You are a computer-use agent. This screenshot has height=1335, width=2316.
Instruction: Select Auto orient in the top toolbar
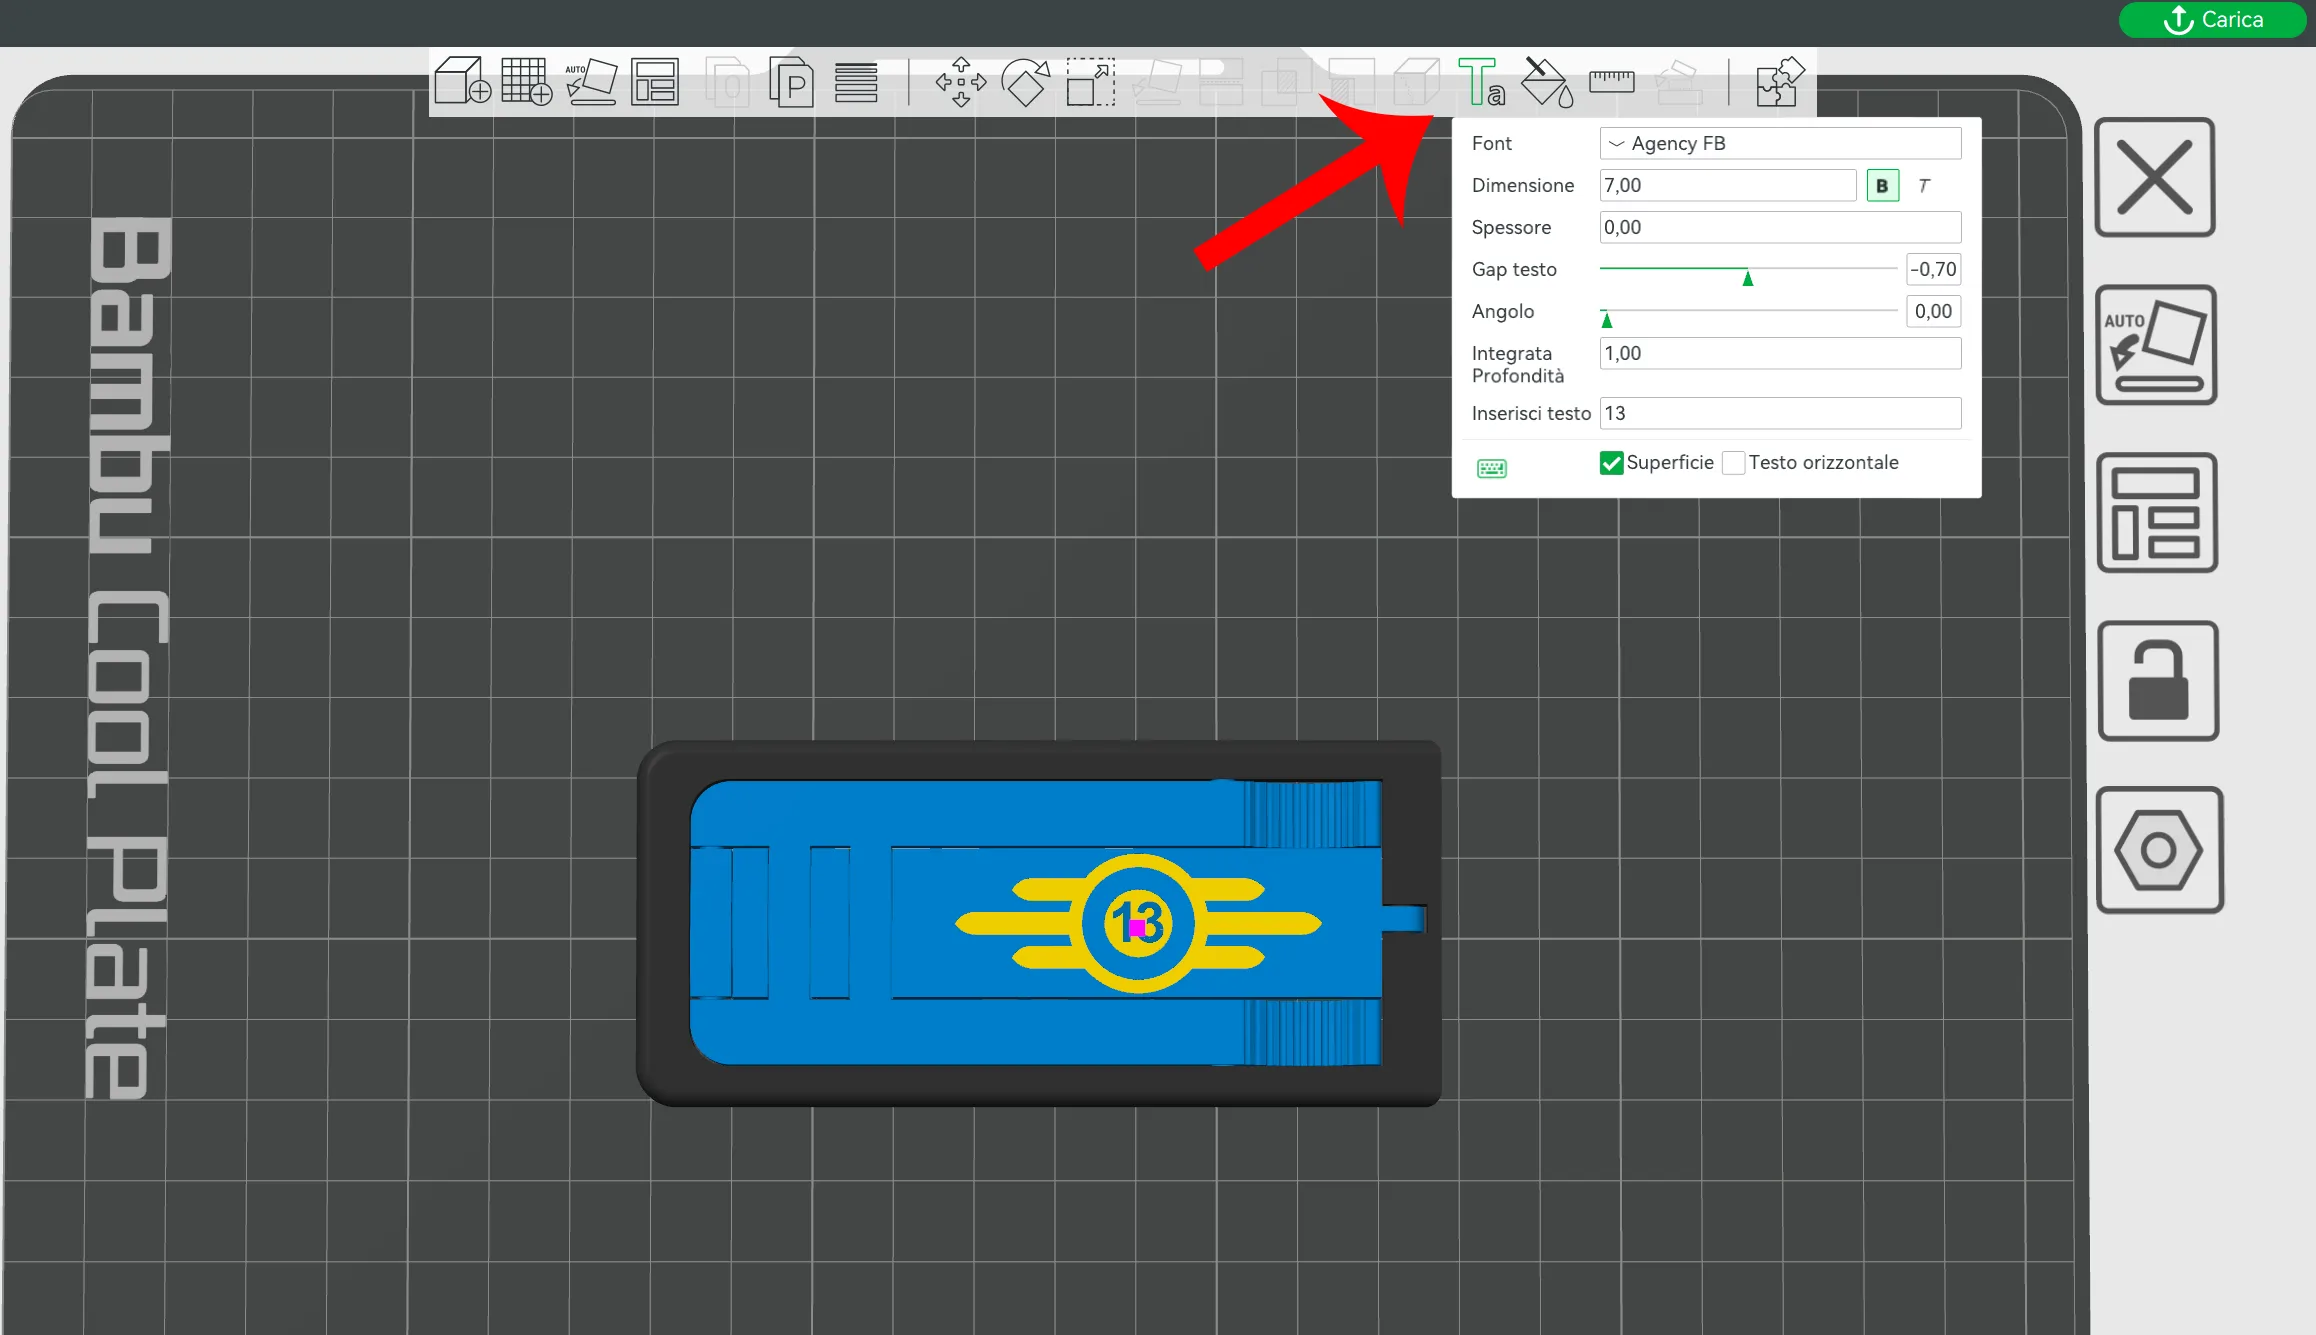[x=591, y=81]
